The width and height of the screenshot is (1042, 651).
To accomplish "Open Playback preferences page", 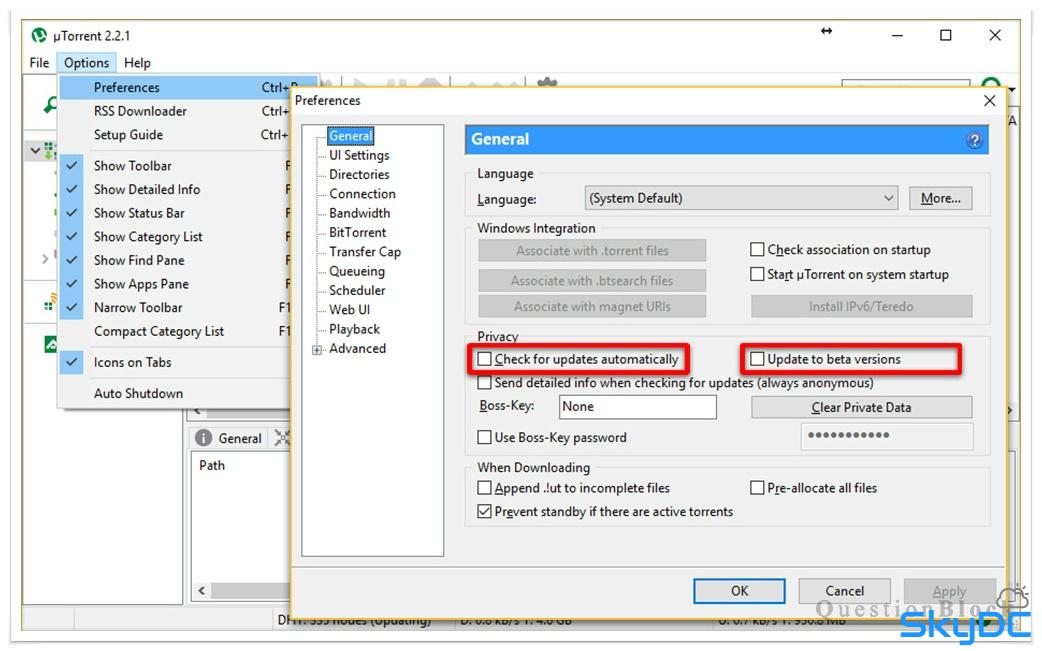I will tap(355, 329).
